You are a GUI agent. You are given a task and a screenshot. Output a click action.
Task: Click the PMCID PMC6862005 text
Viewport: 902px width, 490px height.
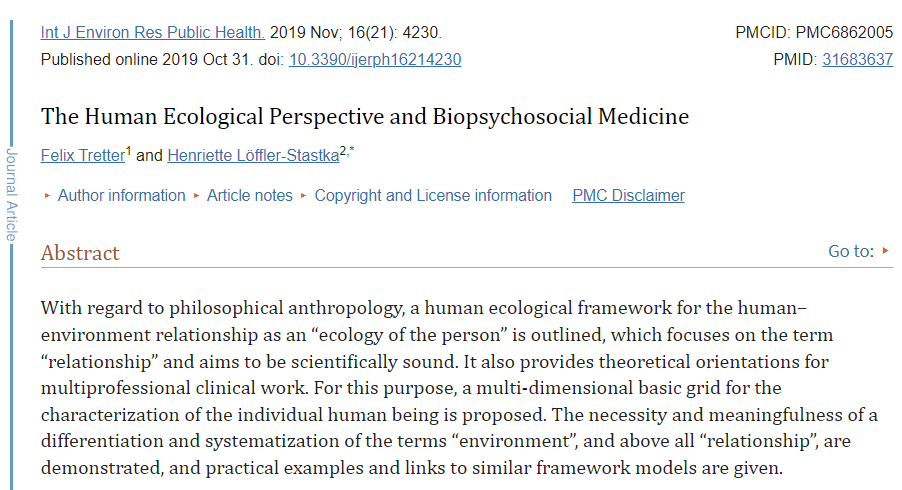tap(813, 32)
